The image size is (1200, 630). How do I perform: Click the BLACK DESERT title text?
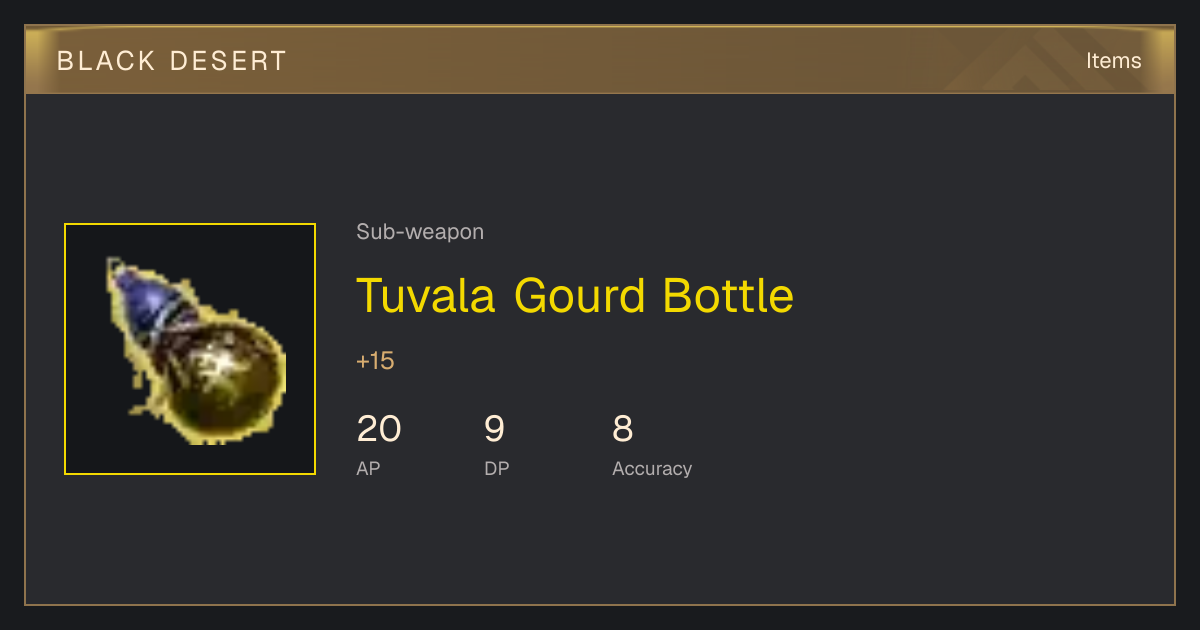tap(172, 61)
